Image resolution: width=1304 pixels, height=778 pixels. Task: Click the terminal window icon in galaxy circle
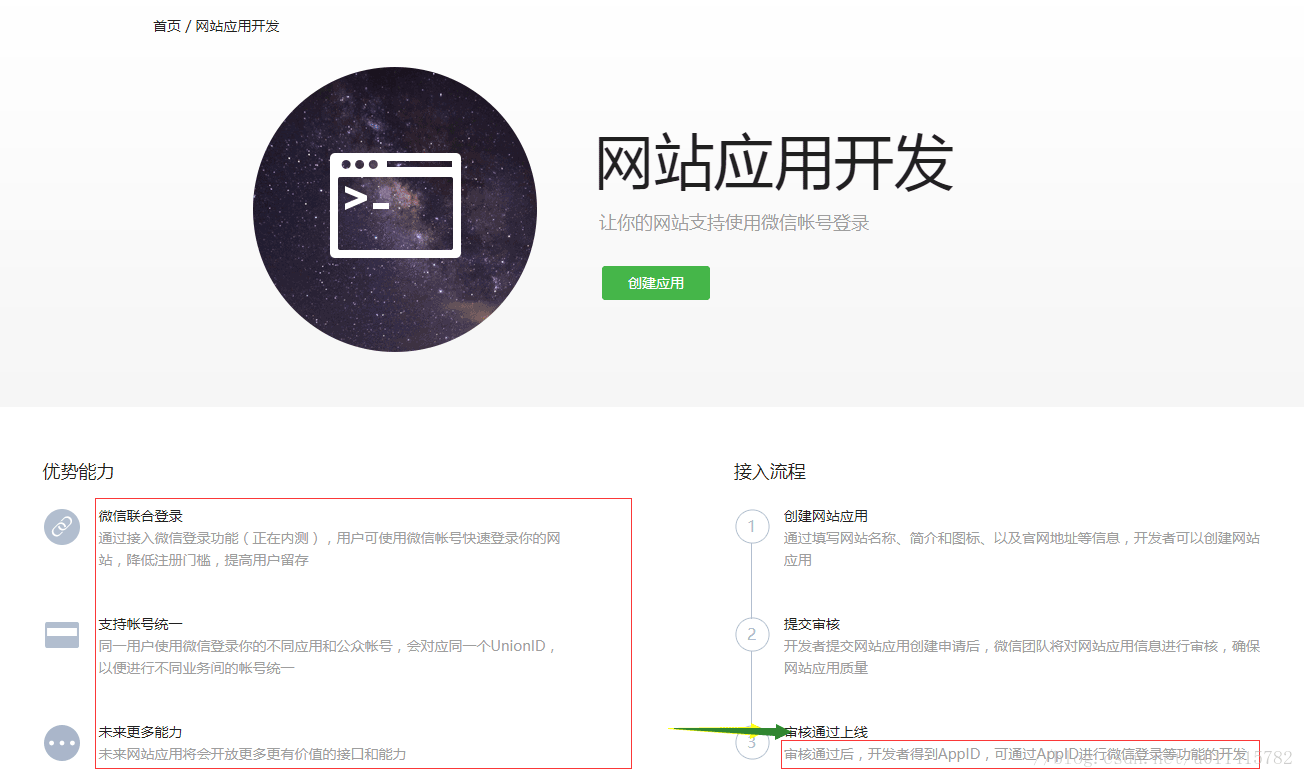tap(395, 206)
